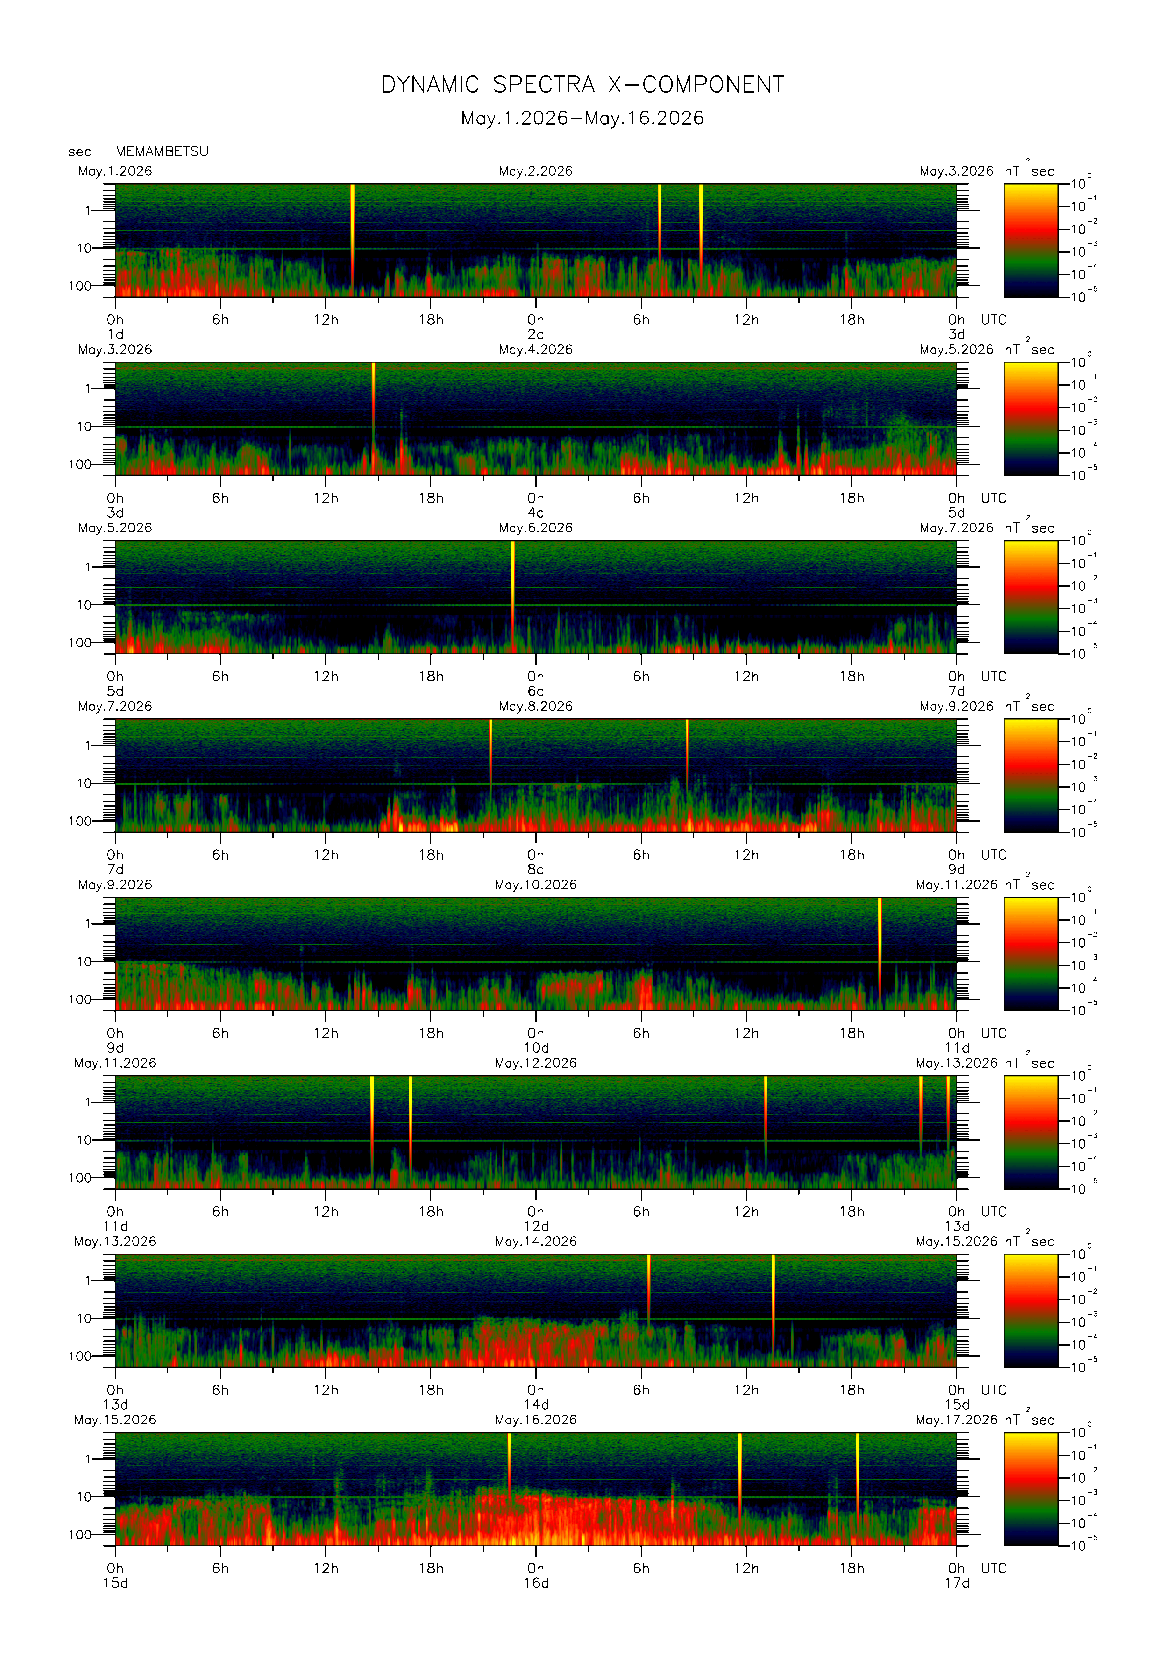Click the "8d" day label under the fourth panel
Screen dimensions: 1165x1679
click(536, 870)
